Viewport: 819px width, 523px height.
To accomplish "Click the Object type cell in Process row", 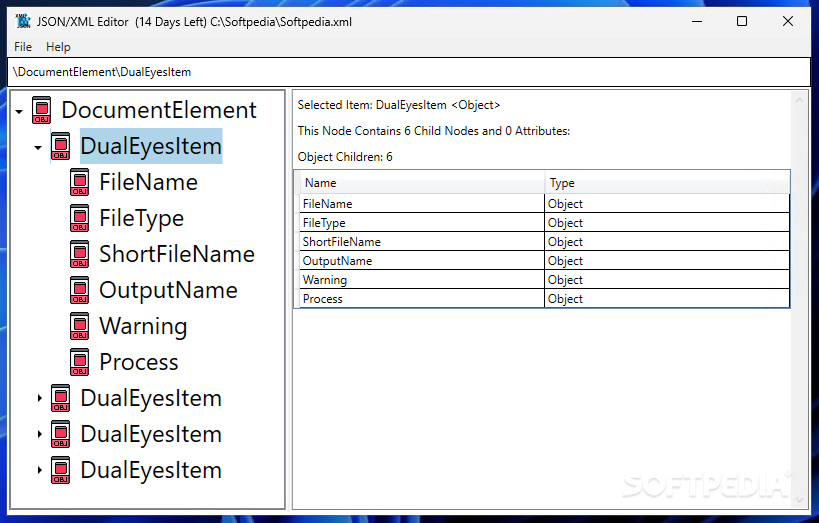I will click(x=667, y=299).
